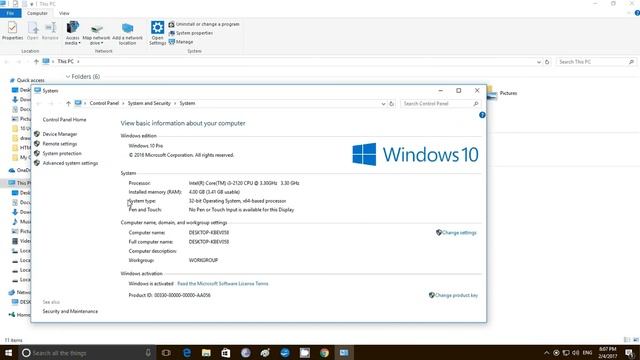Click the active System window taskbar icon
Image resolution: width=640 pixels, height=360 pixels.
point(344,353)
